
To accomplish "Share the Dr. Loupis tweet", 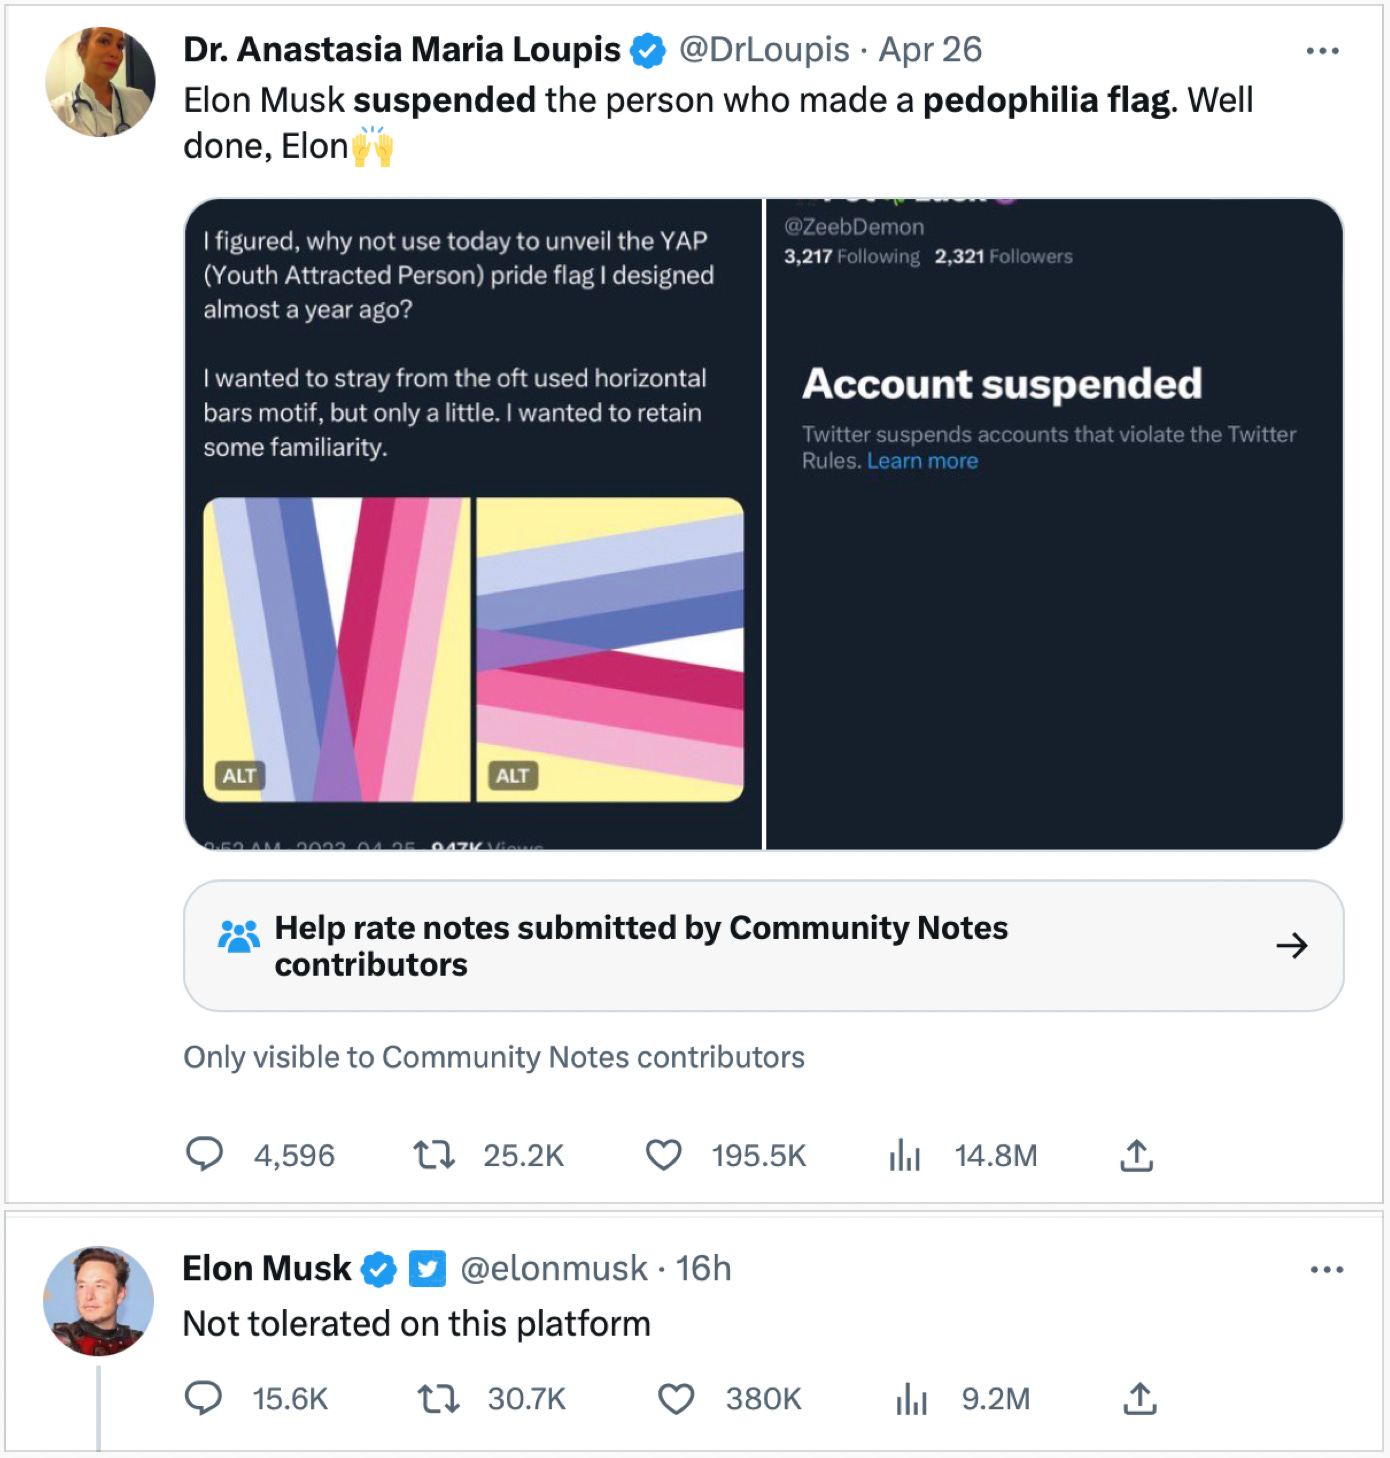I will coord(1136,1155).
